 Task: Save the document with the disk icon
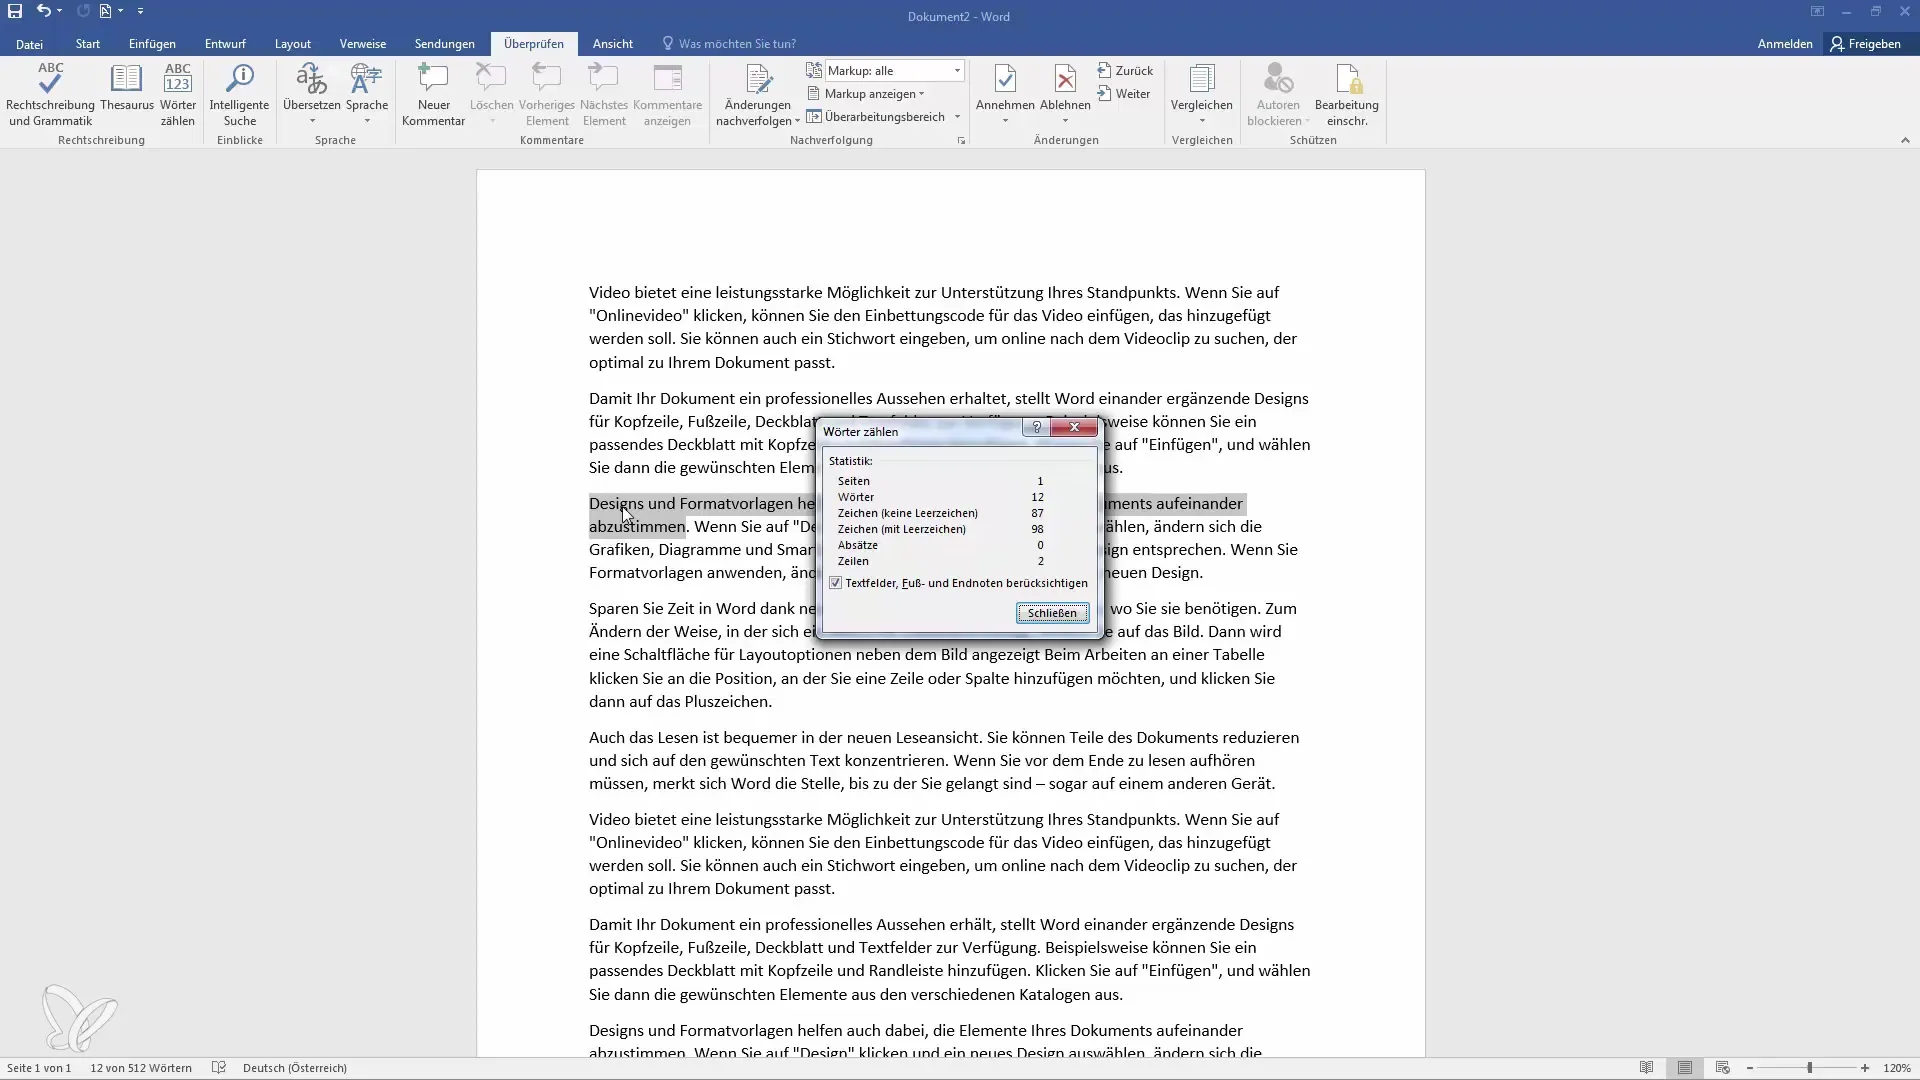tap(15, 11)
